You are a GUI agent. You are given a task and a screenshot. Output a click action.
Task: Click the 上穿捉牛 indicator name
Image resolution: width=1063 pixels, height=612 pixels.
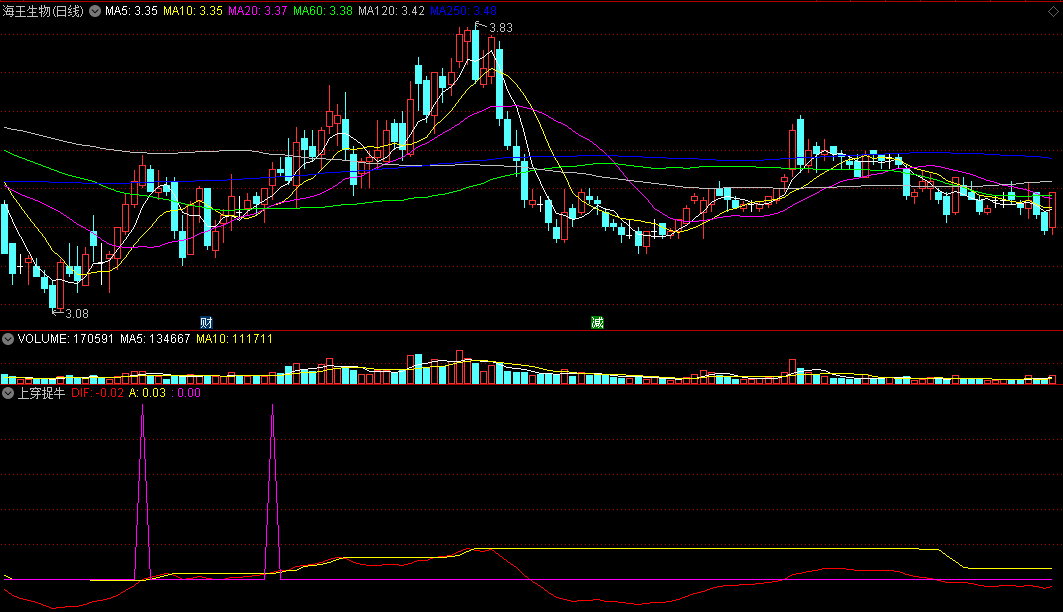click(x=41, y=393)
